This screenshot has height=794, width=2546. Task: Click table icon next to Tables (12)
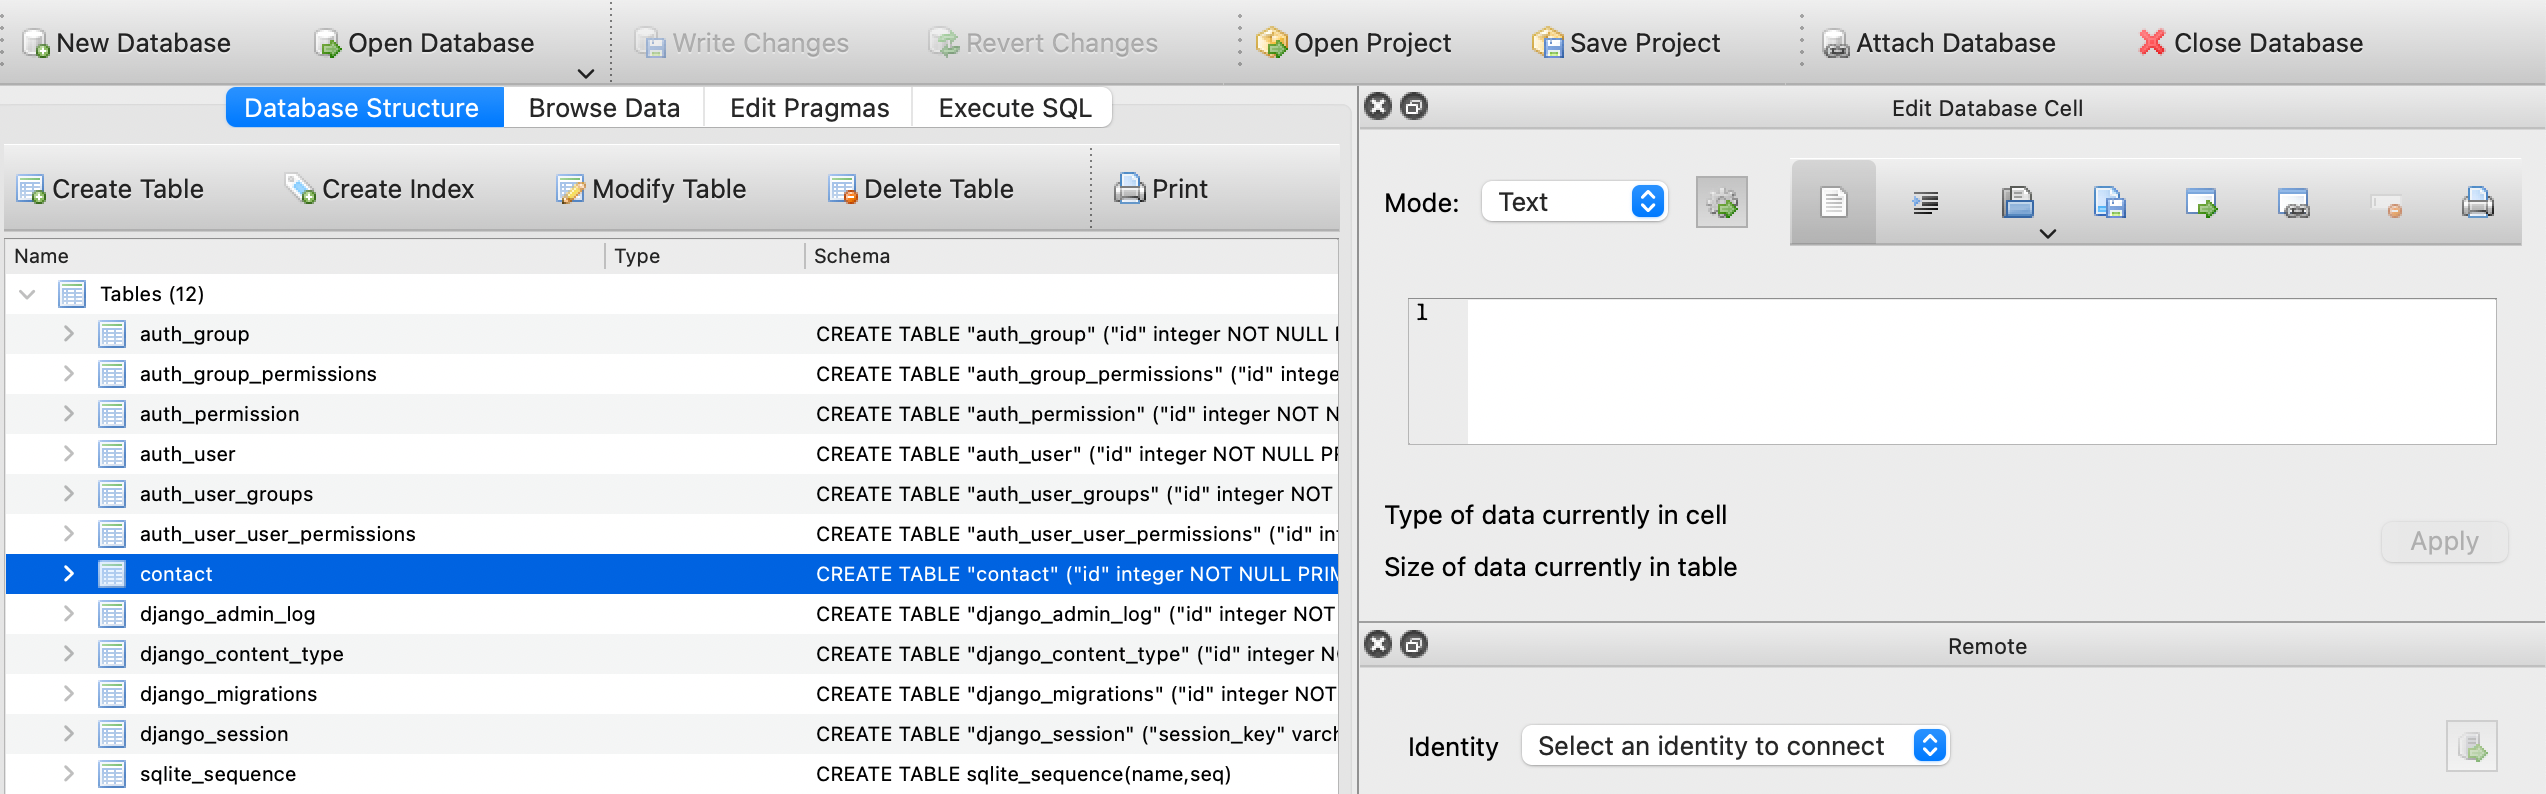[72, 294]
